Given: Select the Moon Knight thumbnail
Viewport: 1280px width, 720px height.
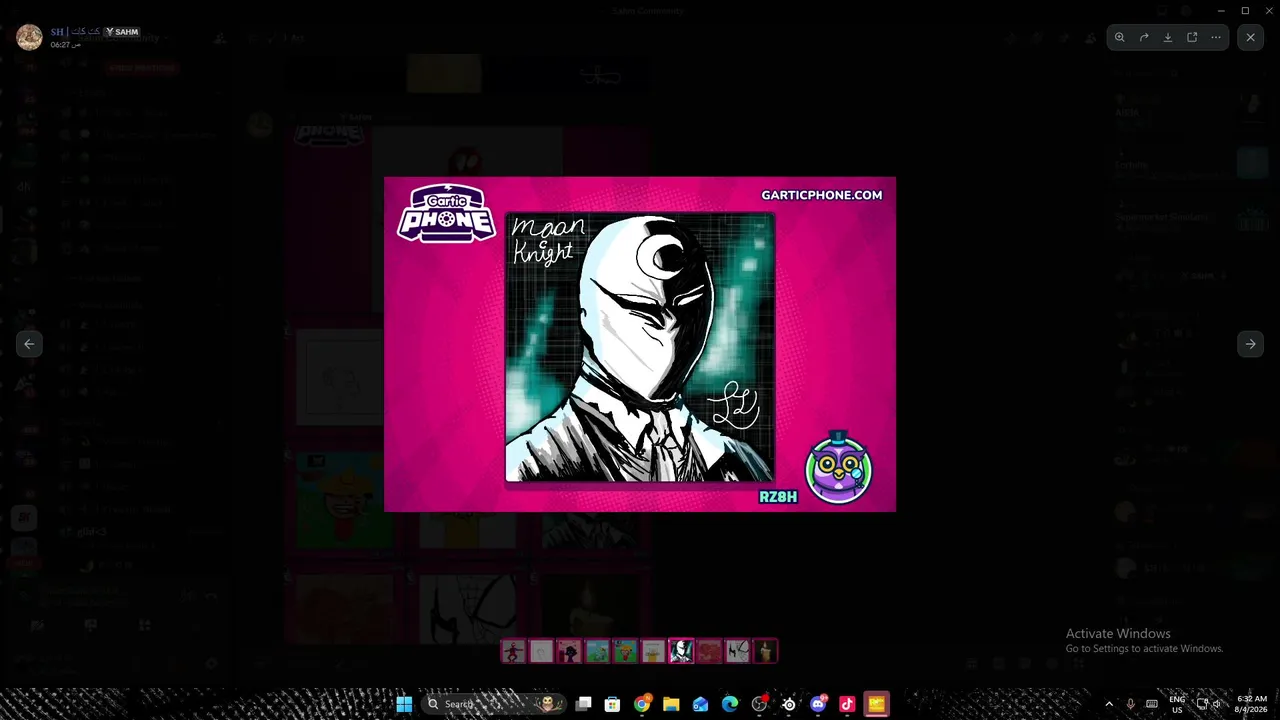Looking at the screenshot, I should (x=681, y=652).
